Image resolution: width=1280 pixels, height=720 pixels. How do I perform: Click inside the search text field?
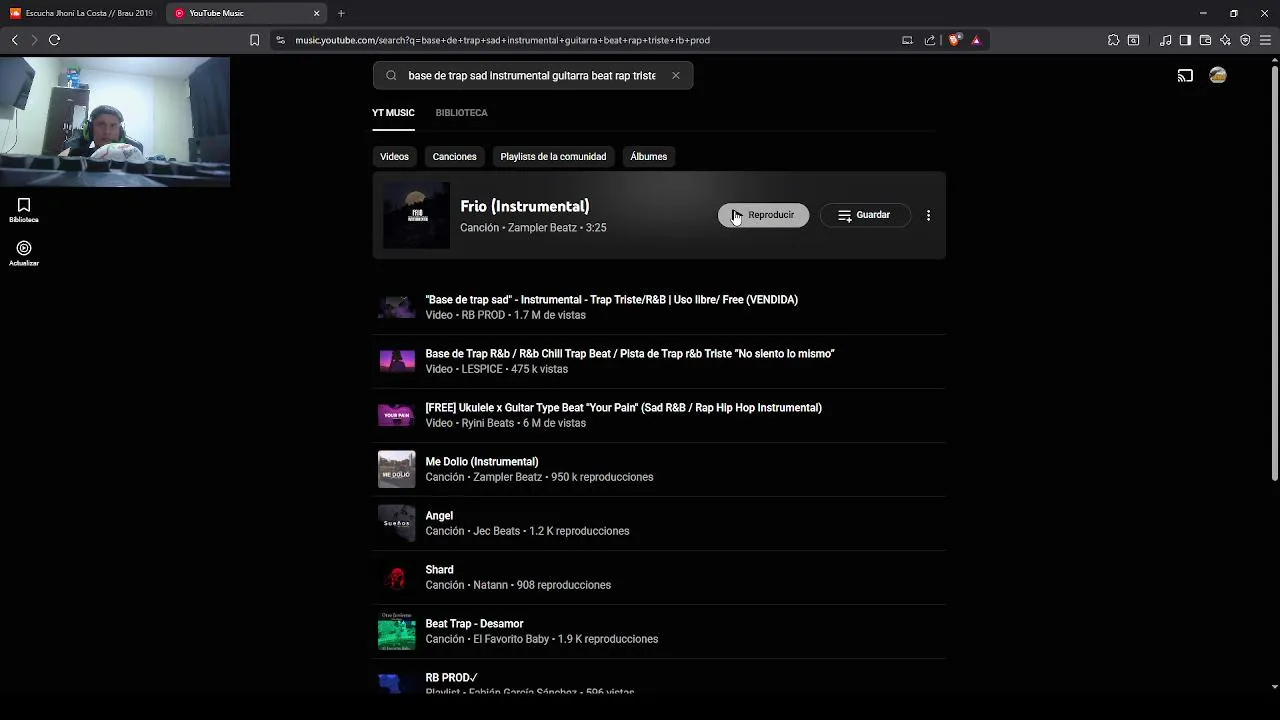[532, 76]
